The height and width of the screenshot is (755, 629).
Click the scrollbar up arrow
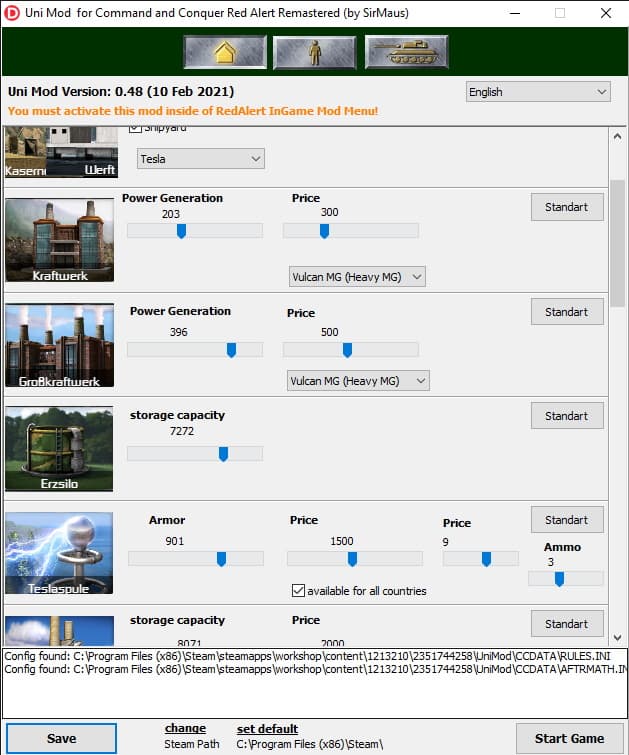[x=617, y=137]
